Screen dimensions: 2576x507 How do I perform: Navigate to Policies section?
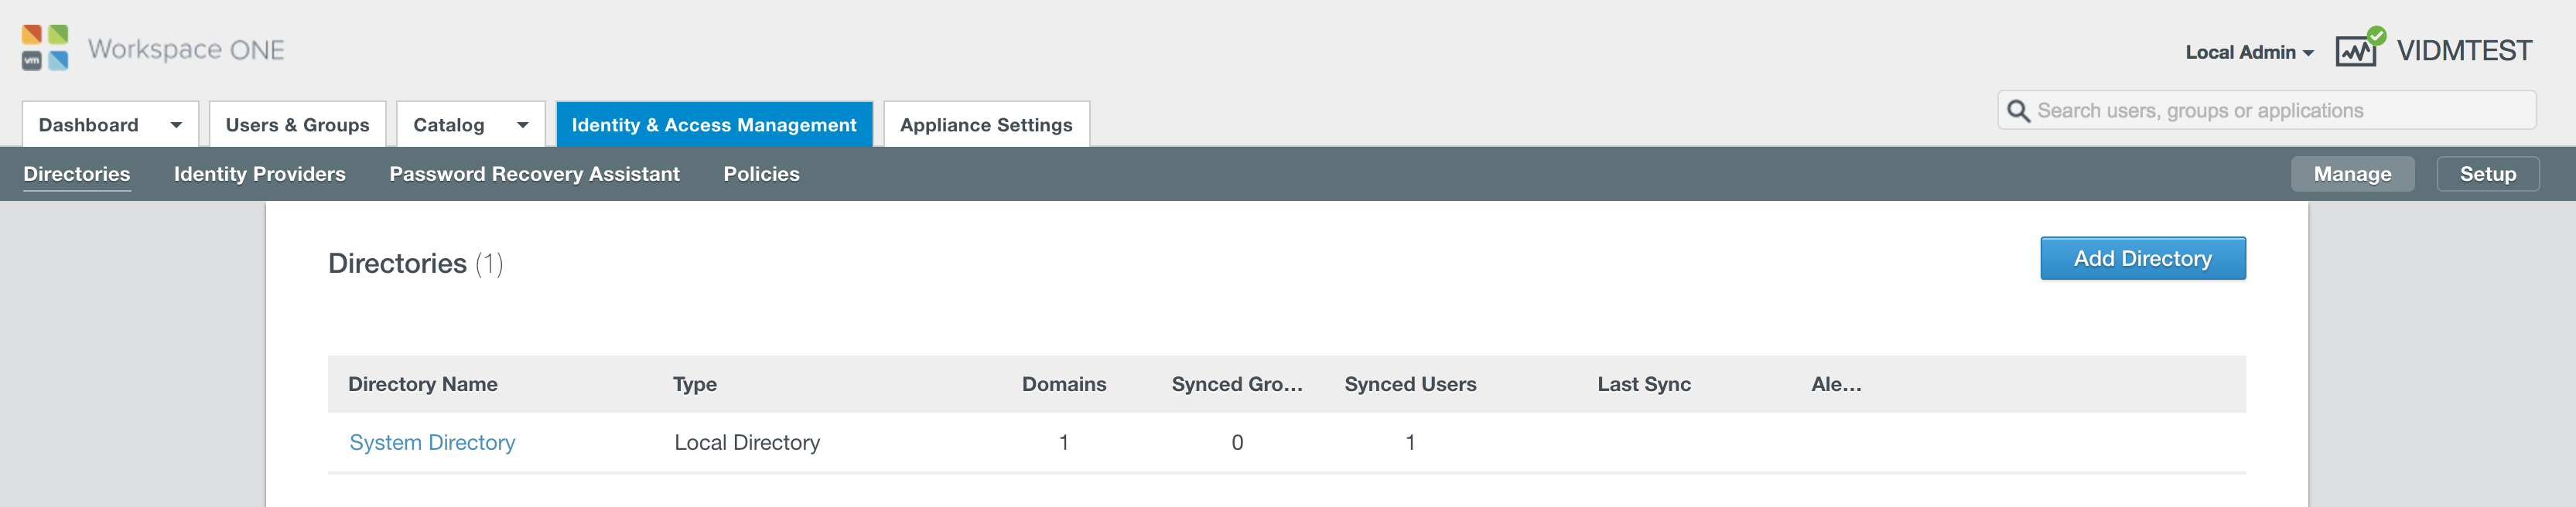(x=761, y=174)
